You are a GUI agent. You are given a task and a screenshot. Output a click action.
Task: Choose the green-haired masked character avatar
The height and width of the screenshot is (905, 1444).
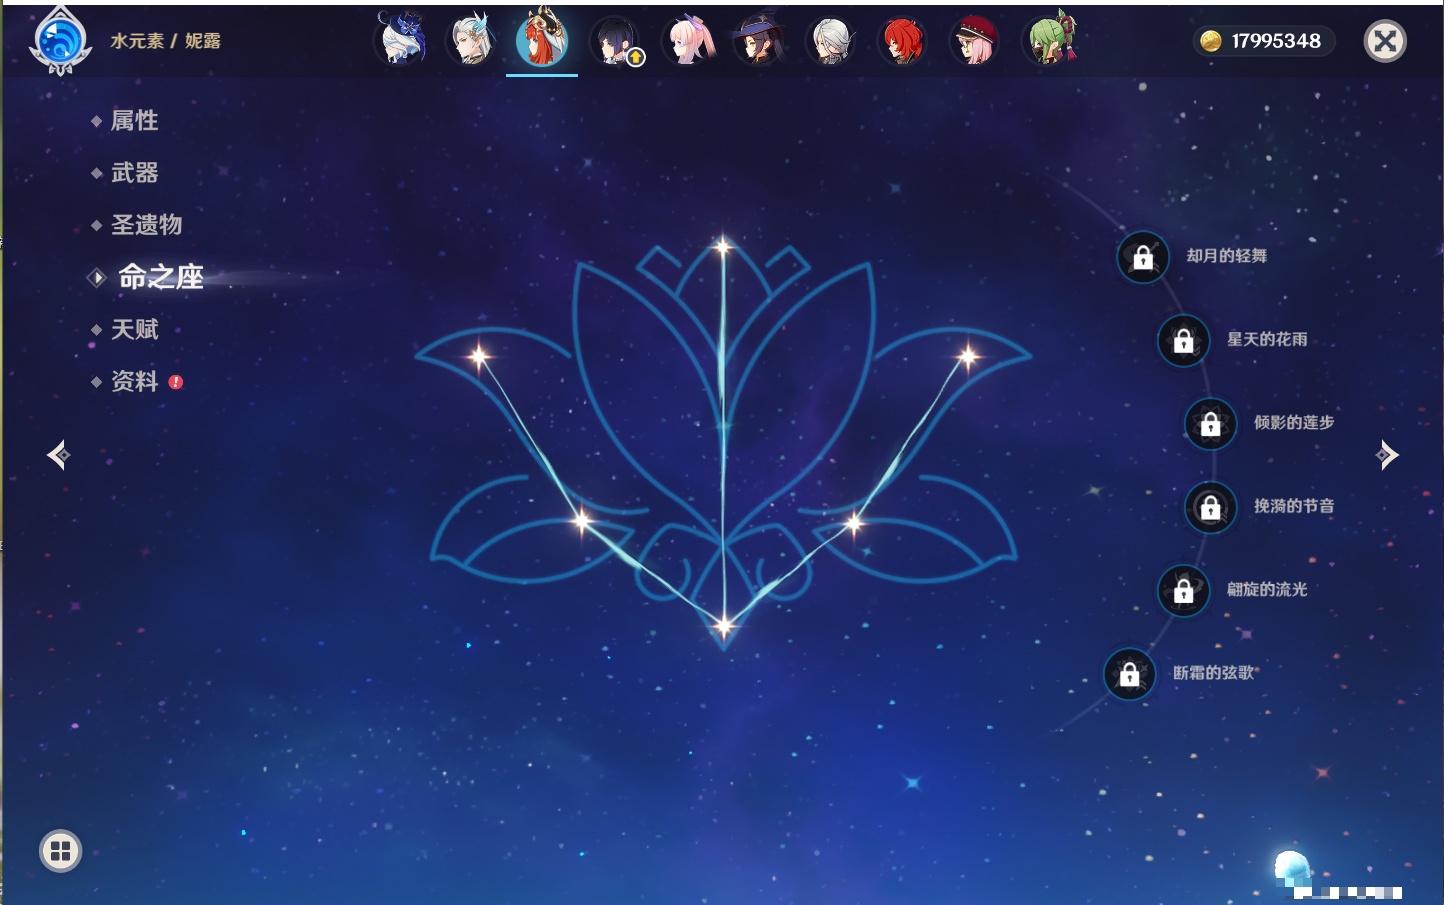(x=1049, y=41)
